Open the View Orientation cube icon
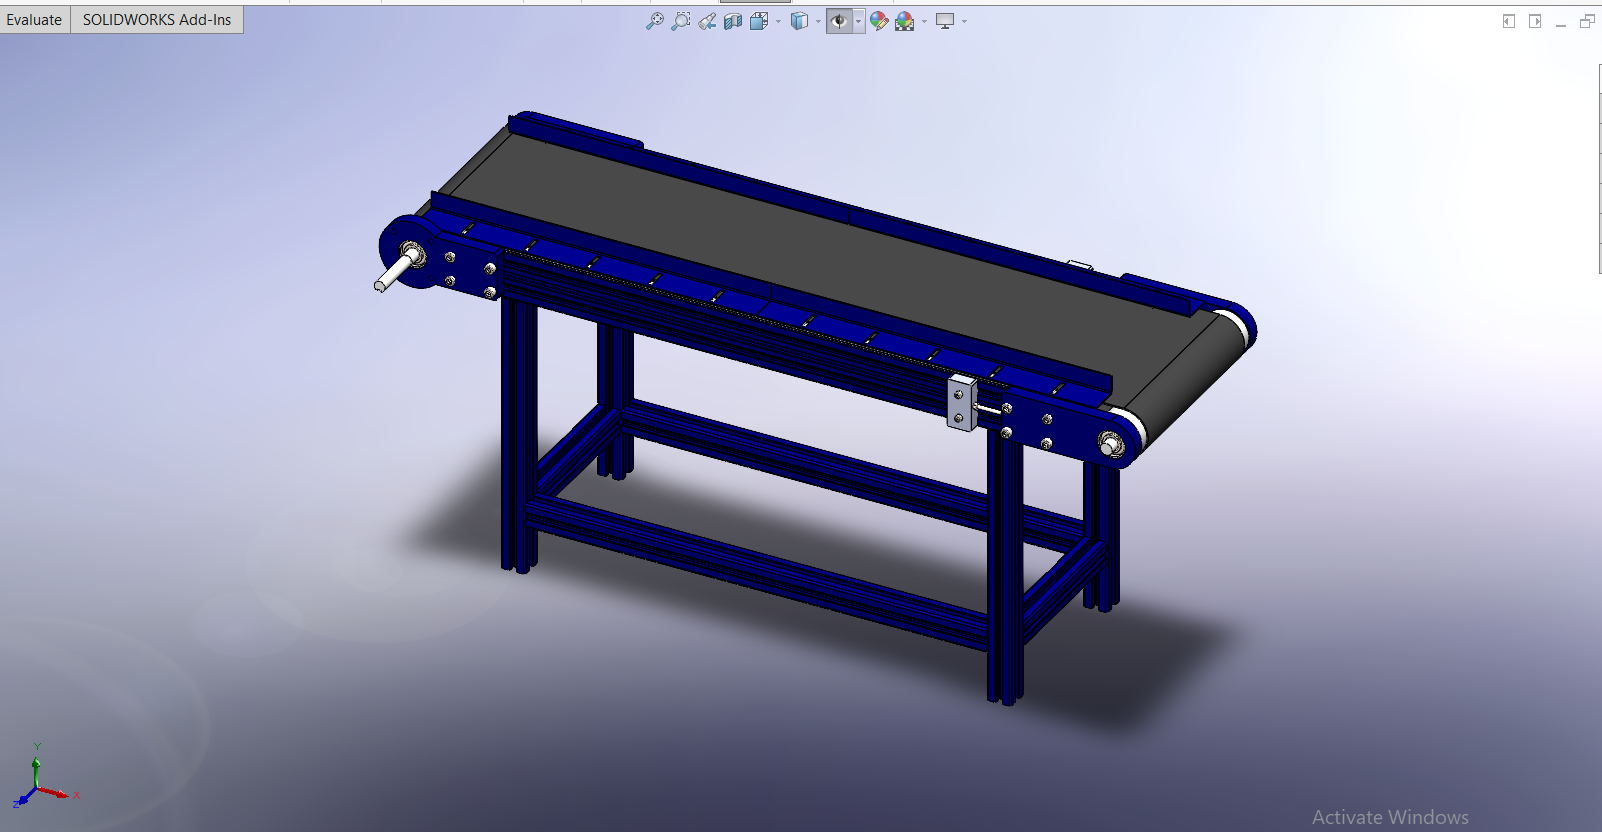Image resolution: width=1602 pixels, height=832 pixels. coord(759,21)
